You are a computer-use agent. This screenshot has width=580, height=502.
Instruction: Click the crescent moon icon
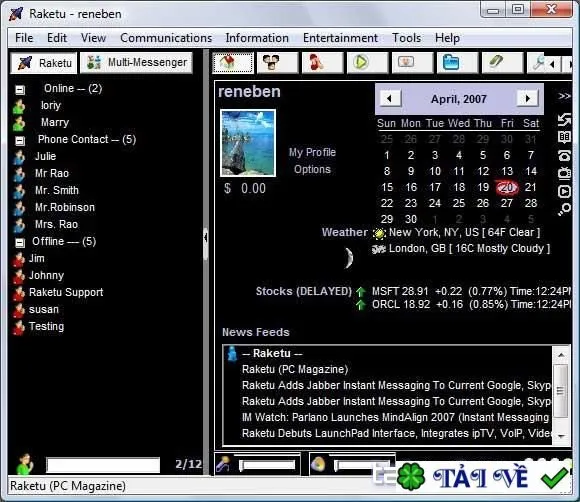349,258
